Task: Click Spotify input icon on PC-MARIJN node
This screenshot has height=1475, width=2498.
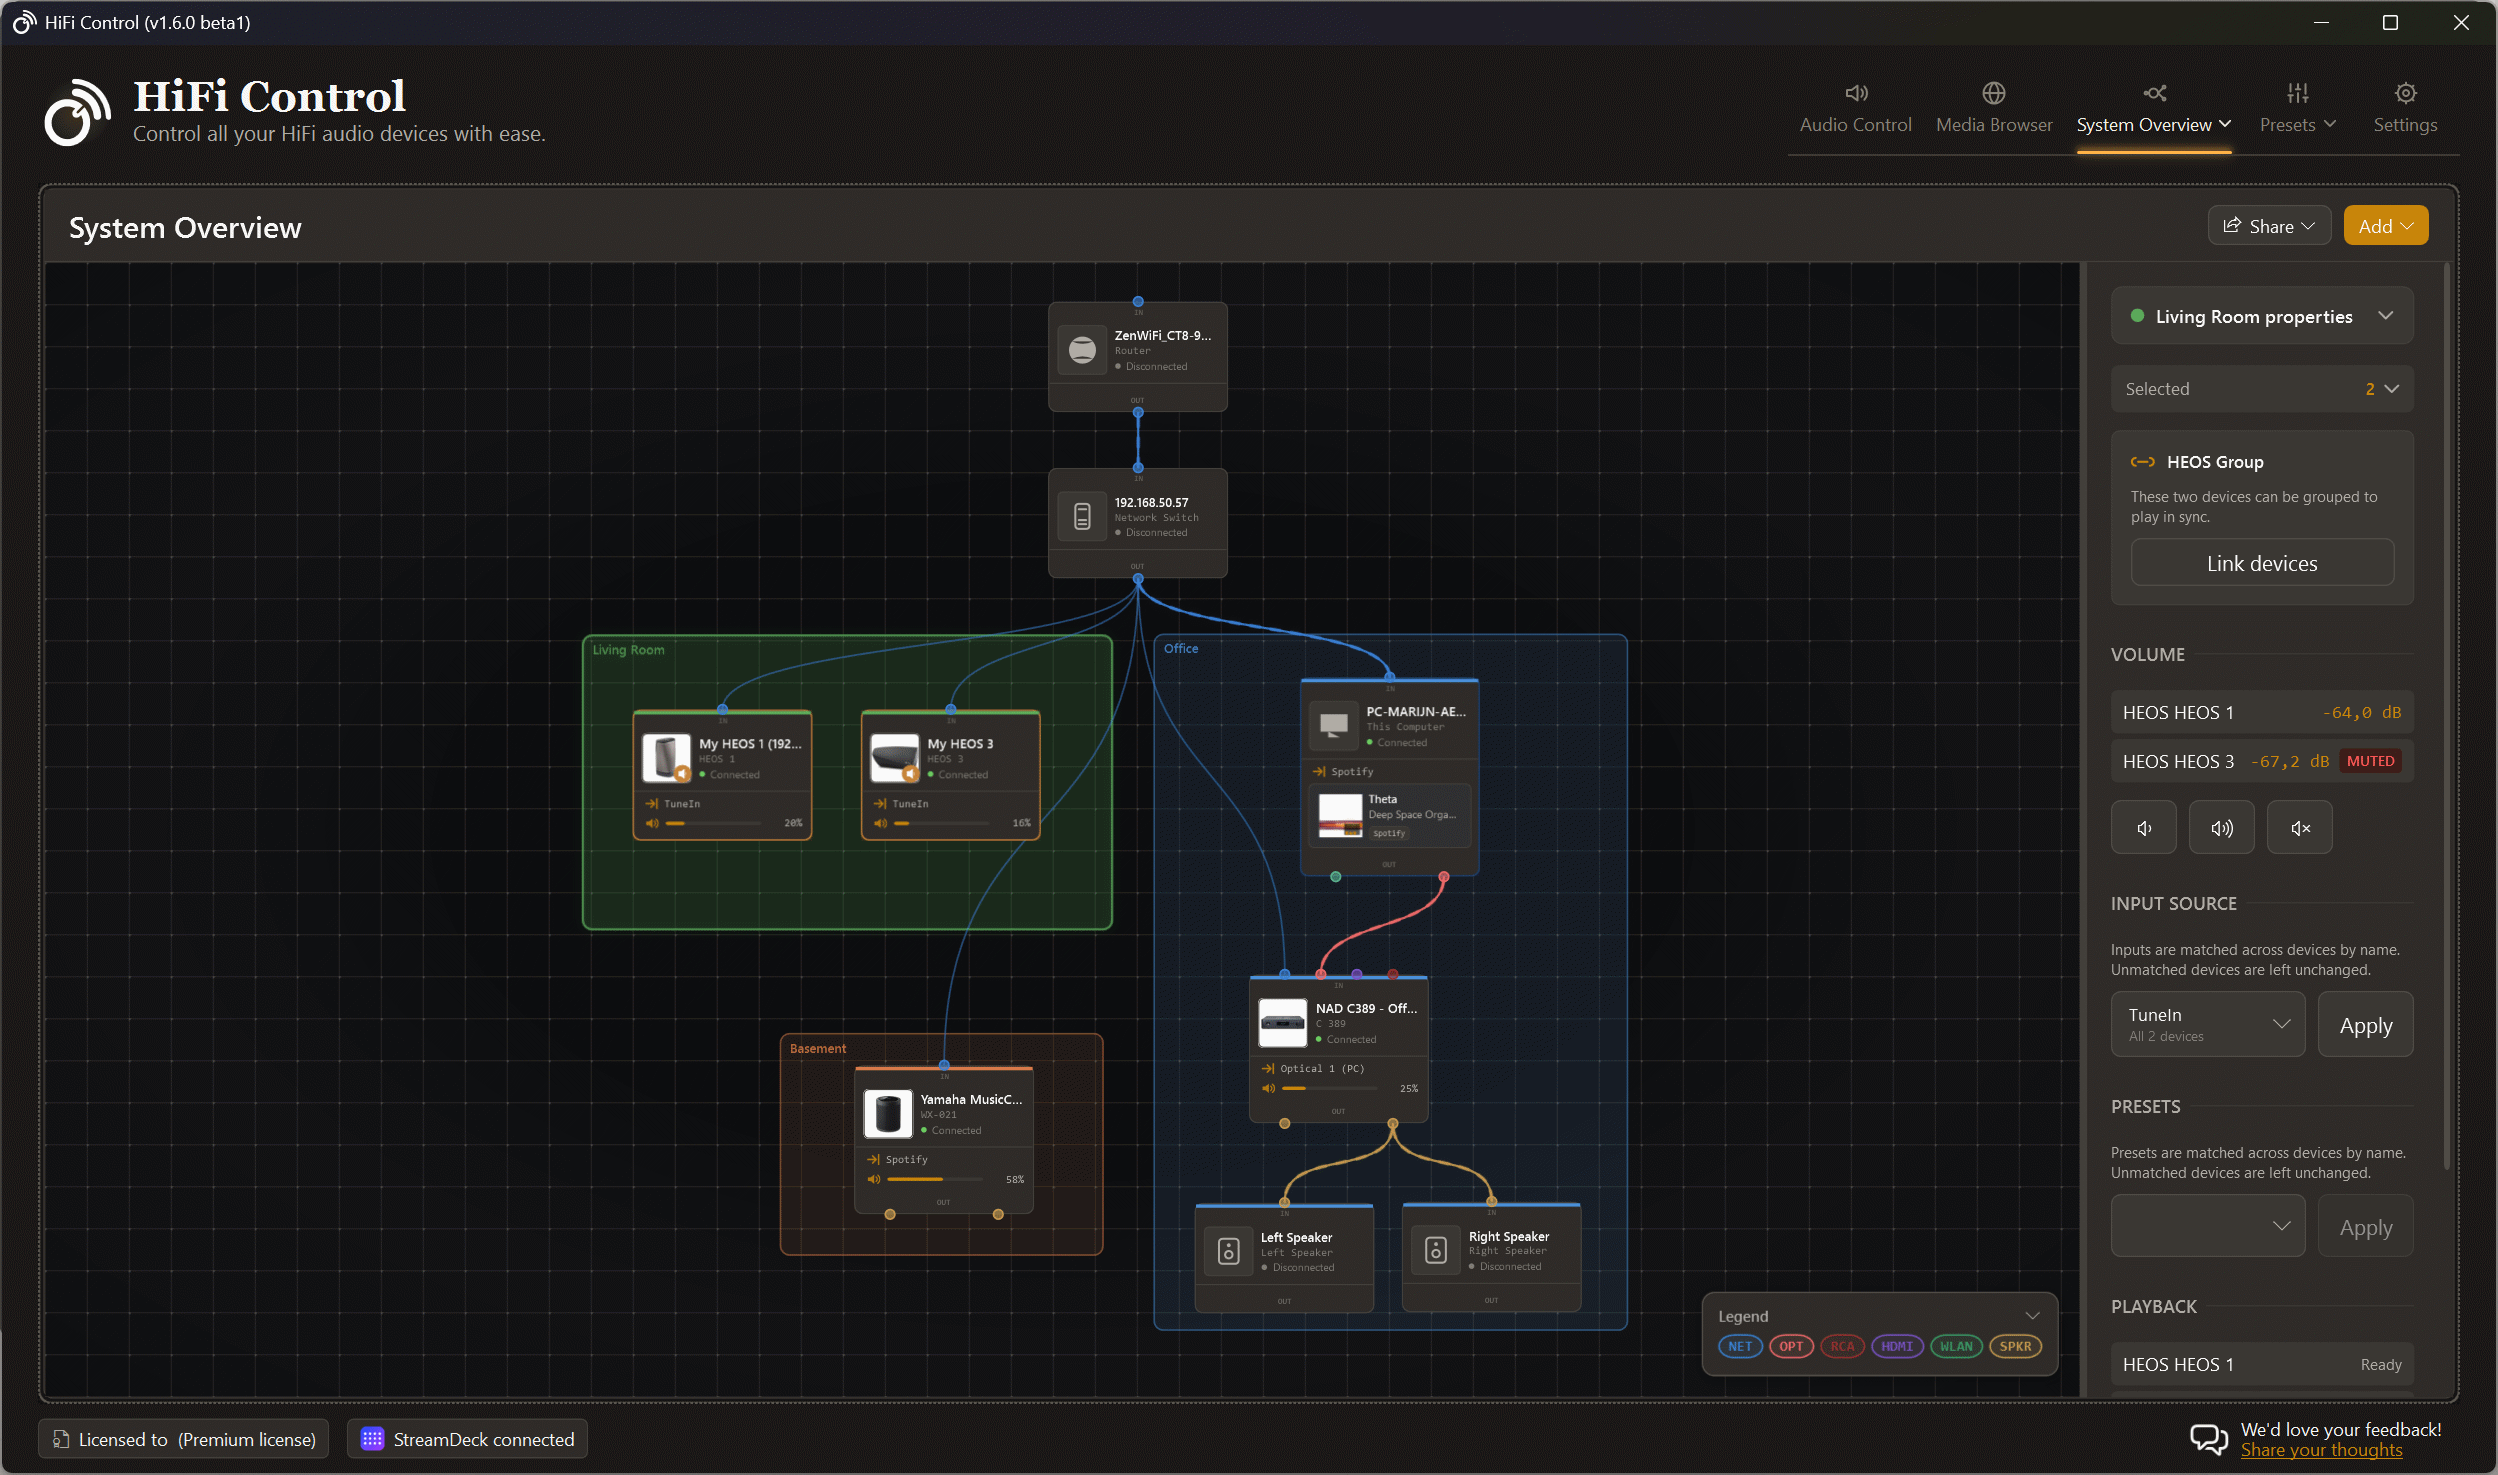Action: click(x=1319, y=771)
